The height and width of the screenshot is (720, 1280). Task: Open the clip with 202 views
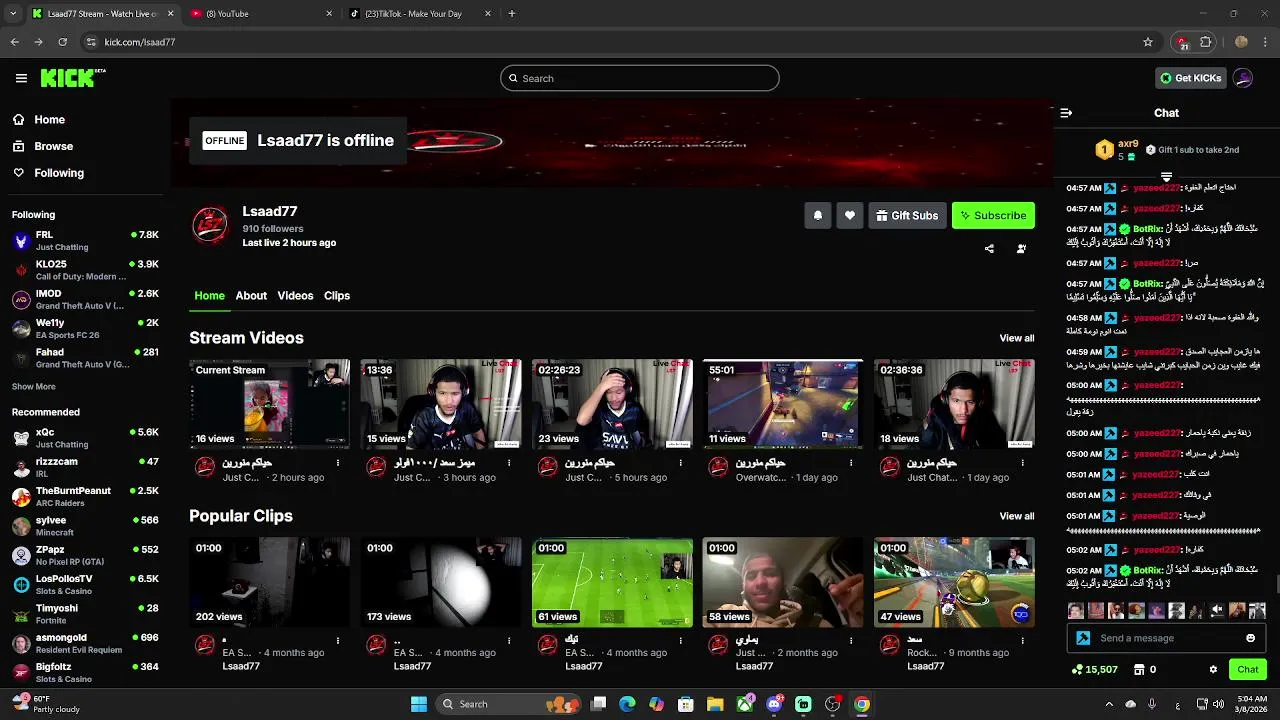coord(270,582)
